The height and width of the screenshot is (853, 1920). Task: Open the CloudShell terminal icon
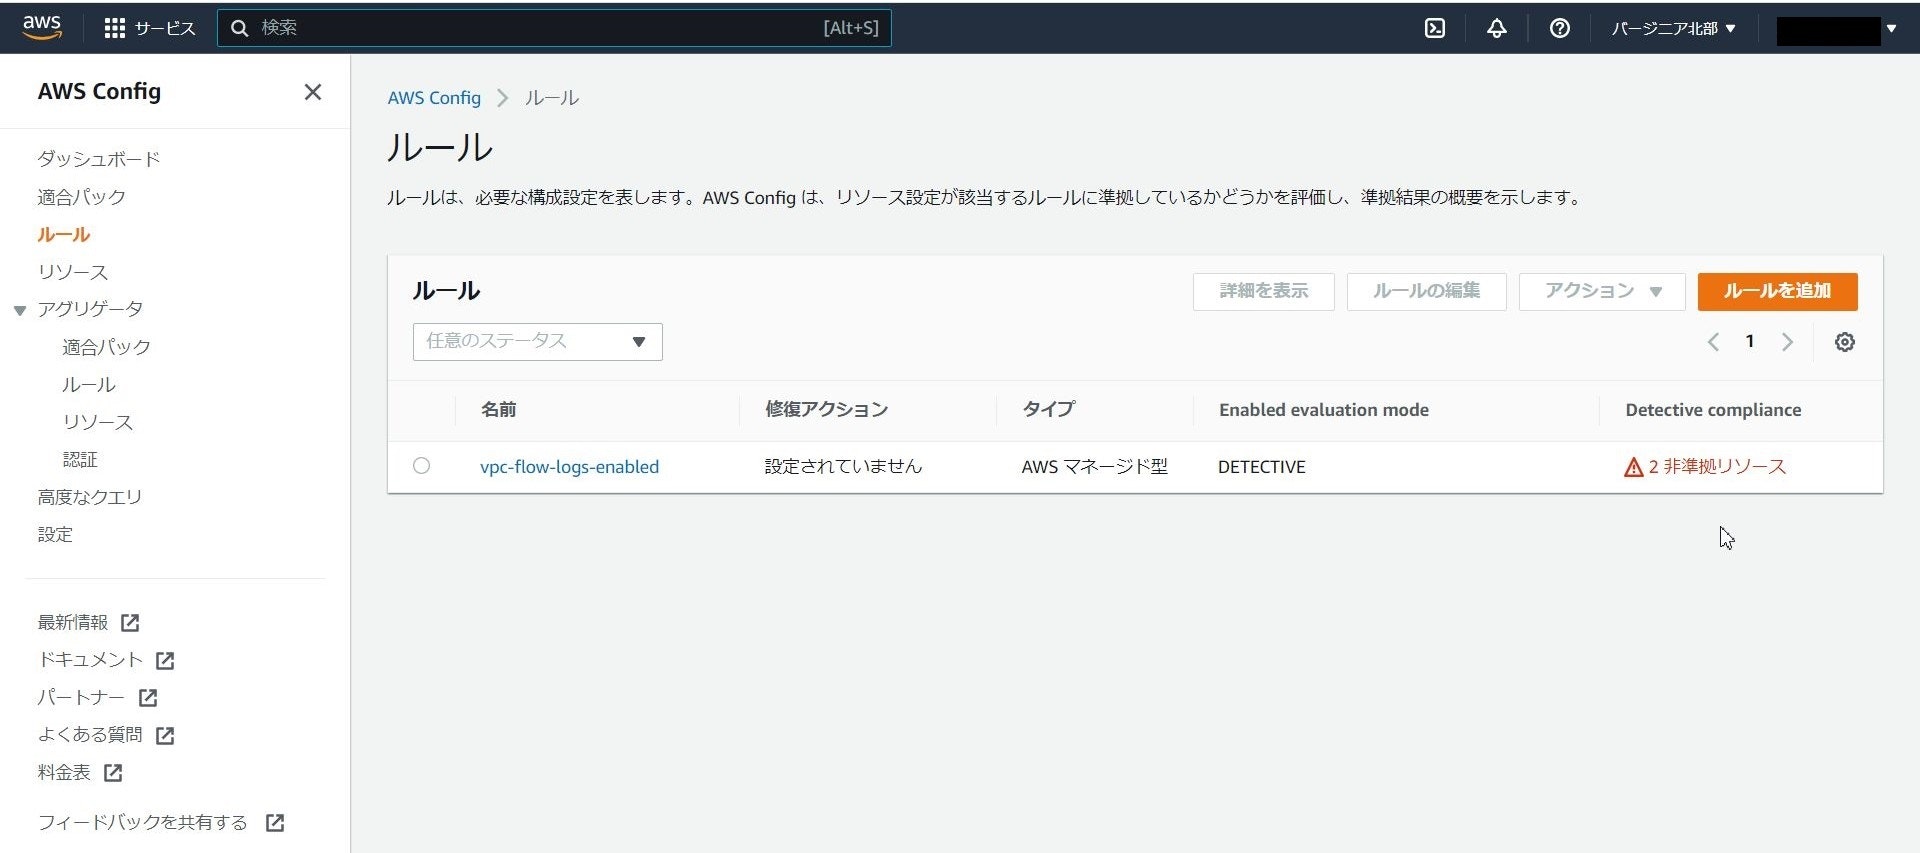point(1435,28)
